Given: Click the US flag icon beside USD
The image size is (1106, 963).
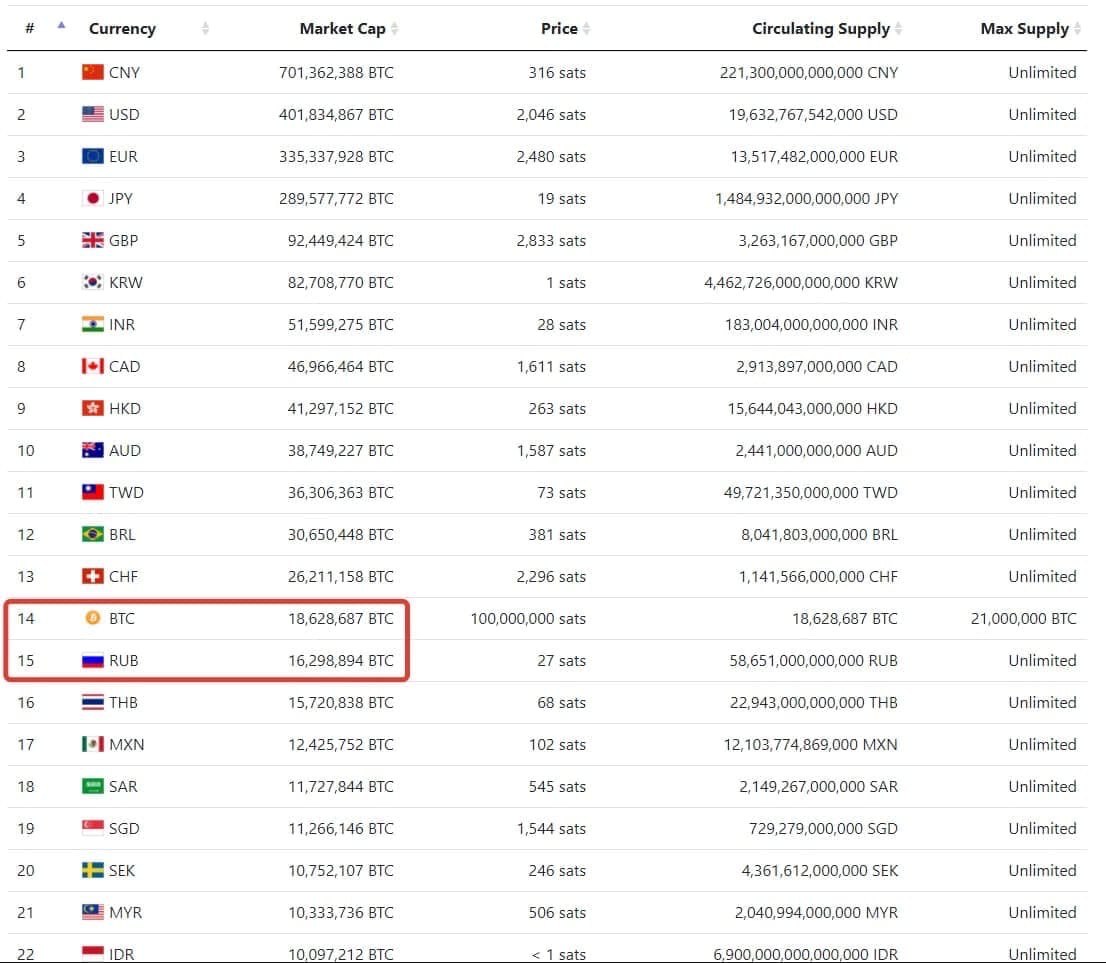Looking at the screenshot, I should point(92,114).
